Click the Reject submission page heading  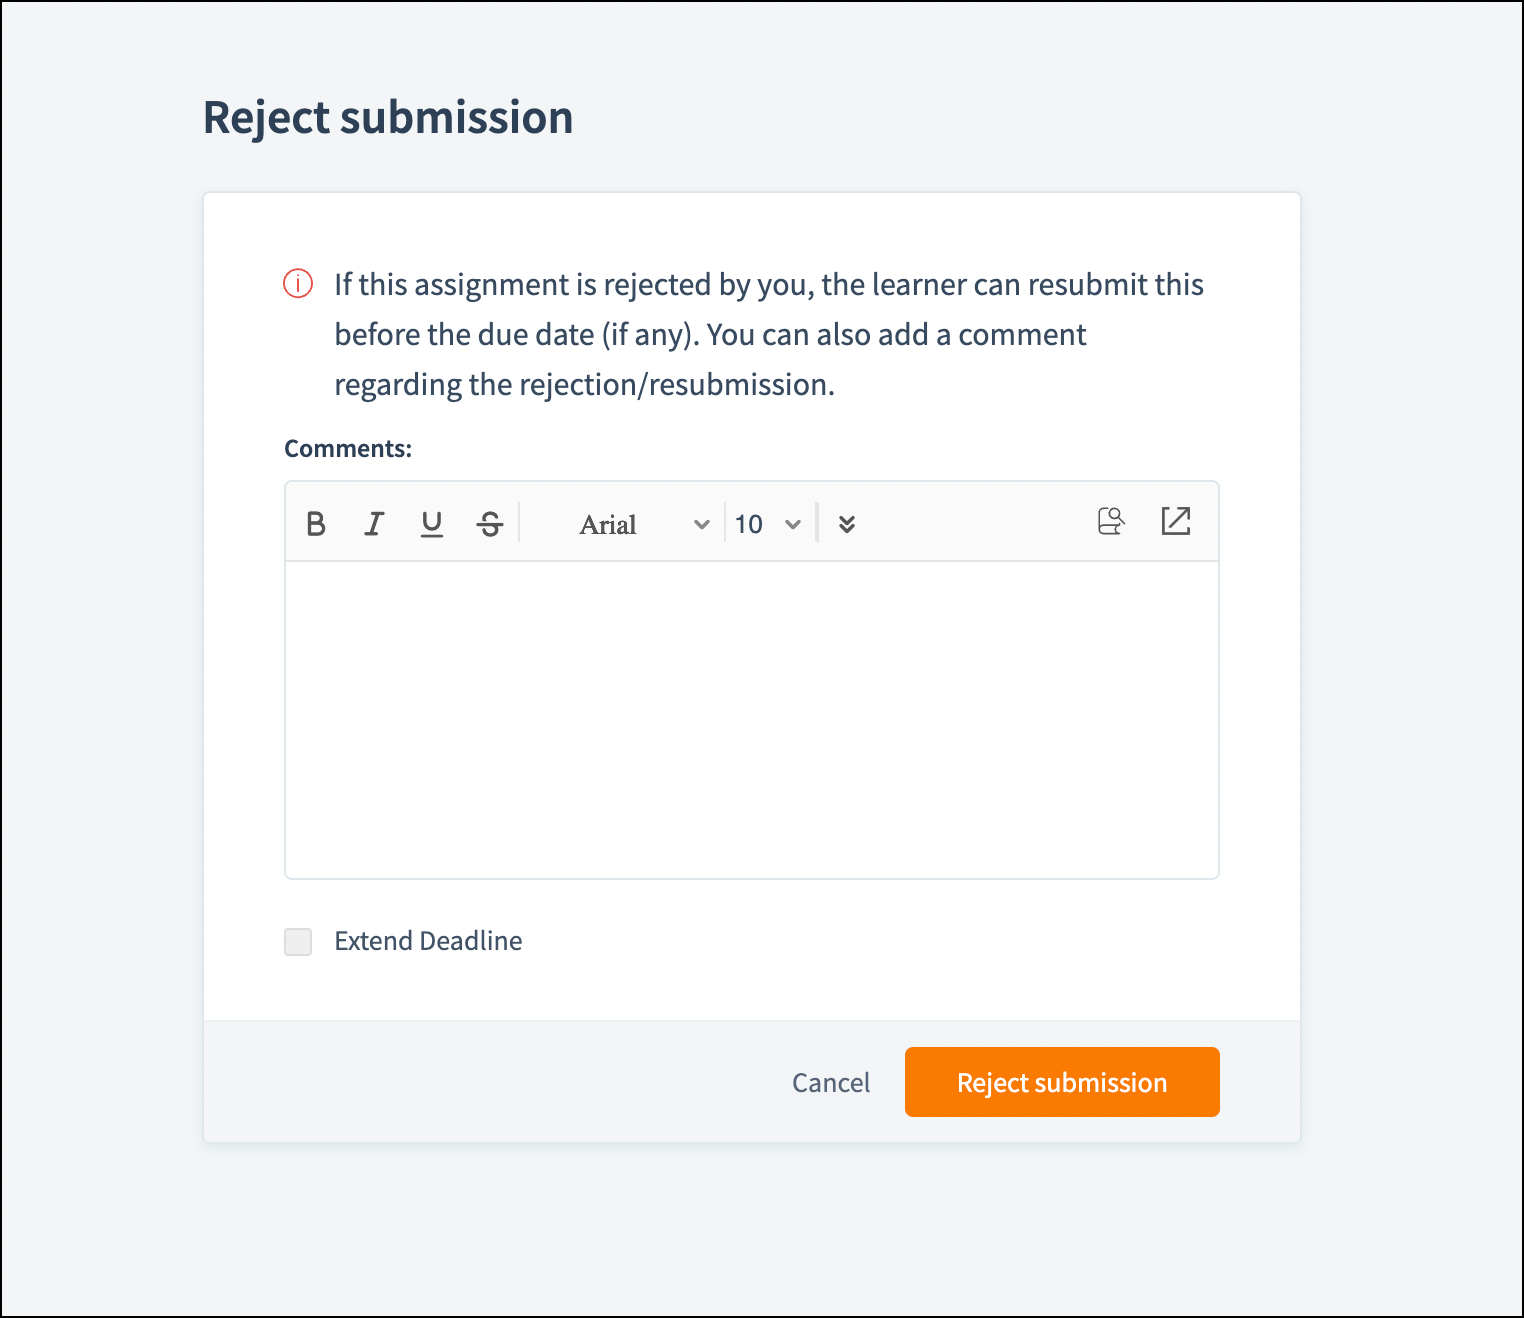tap(388, 117)
